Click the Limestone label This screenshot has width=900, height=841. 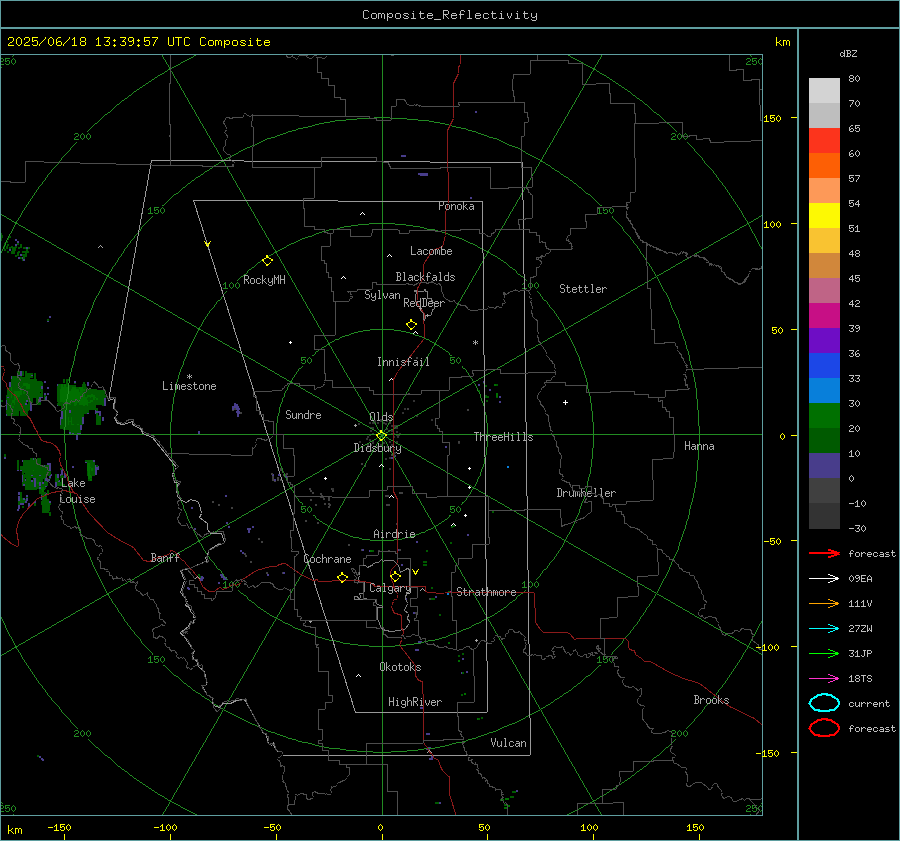click(189, 386)
